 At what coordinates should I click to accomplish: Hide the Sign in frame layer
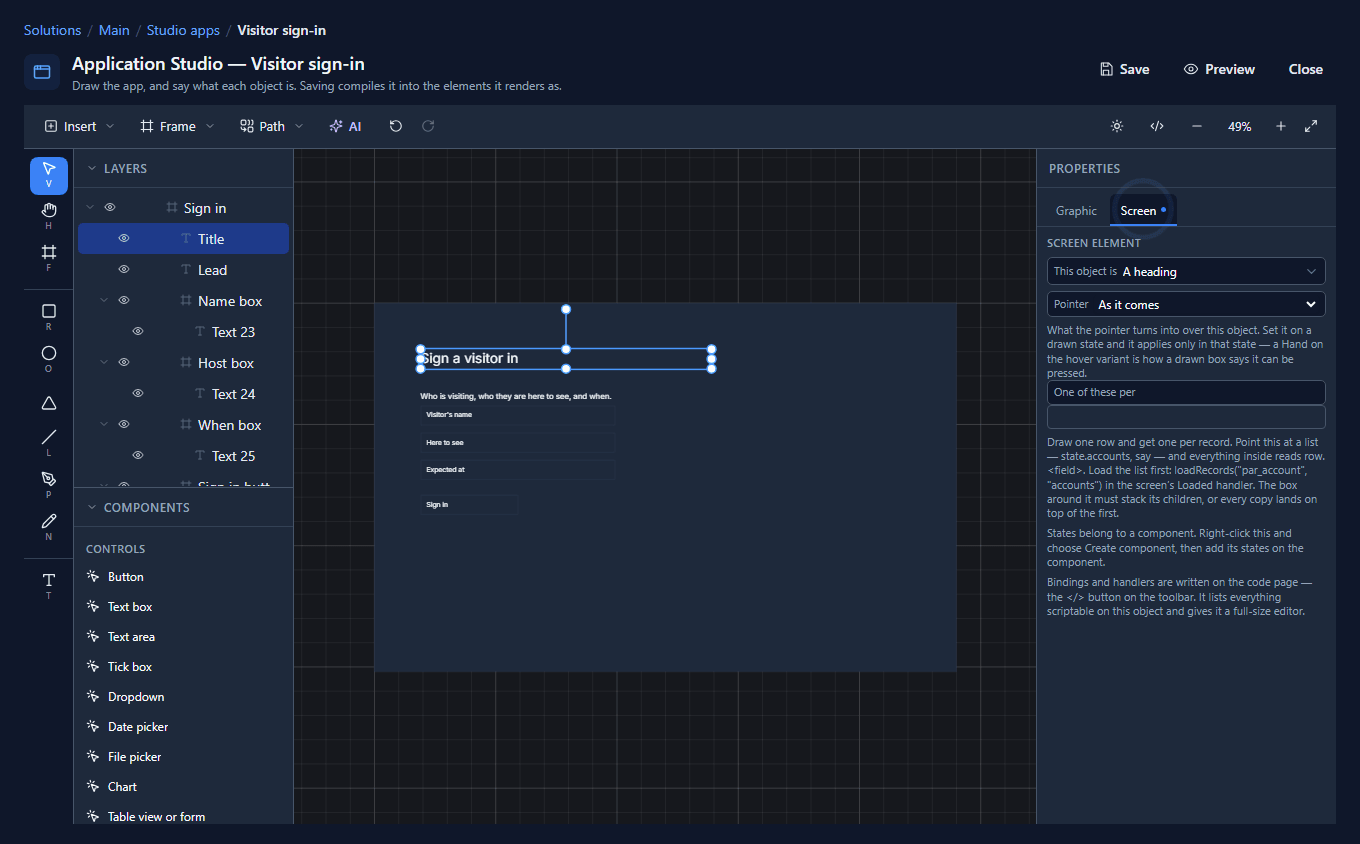pyautogui.click(x=110, y=208)
